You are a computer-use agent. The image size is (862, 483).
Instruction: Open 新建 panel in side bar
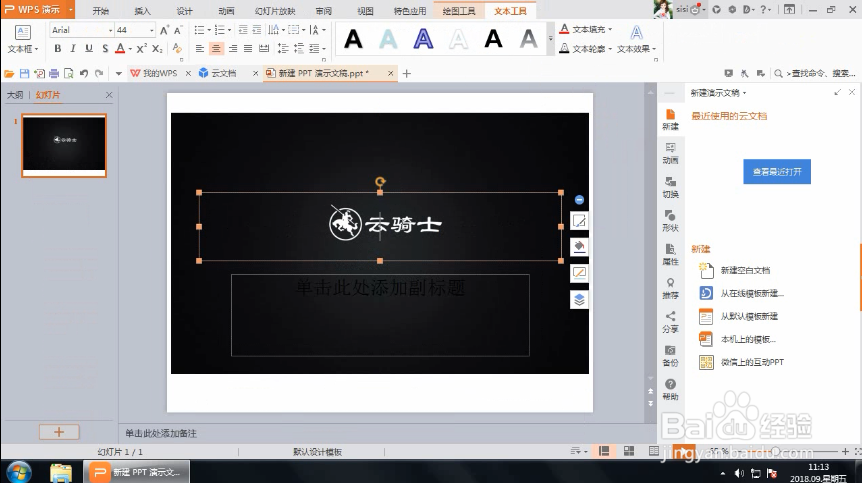click(x=670, y=119)
